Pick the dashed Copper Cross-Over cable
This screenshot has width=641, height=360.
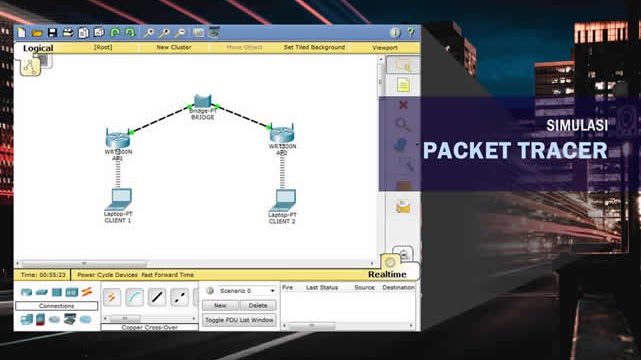tap(179, 297)
